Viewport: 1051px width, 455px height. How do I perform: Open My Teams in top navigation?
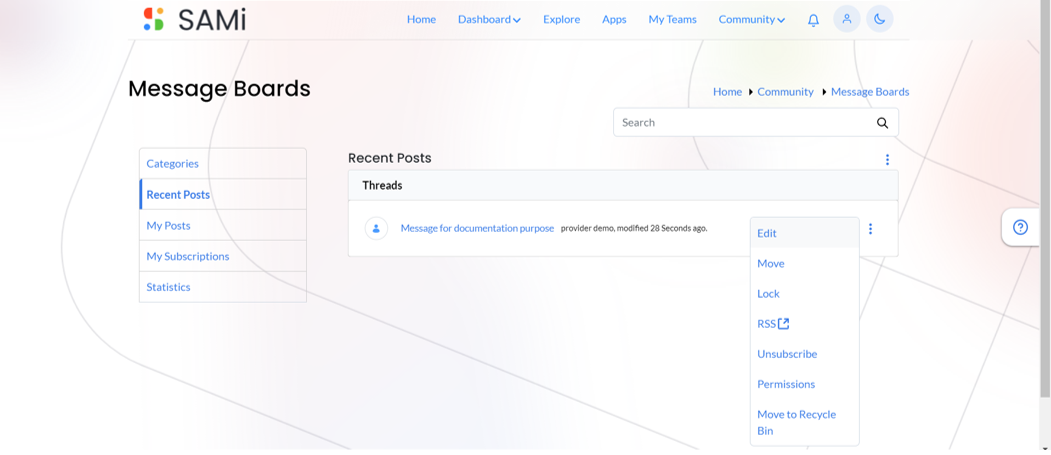pos(672,19)
